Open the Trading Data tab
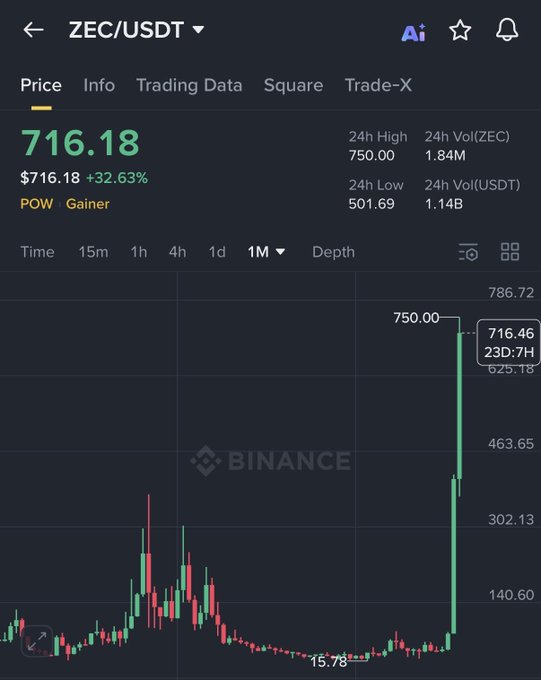The height and width of the screenshot is (680, 541). 189,85
